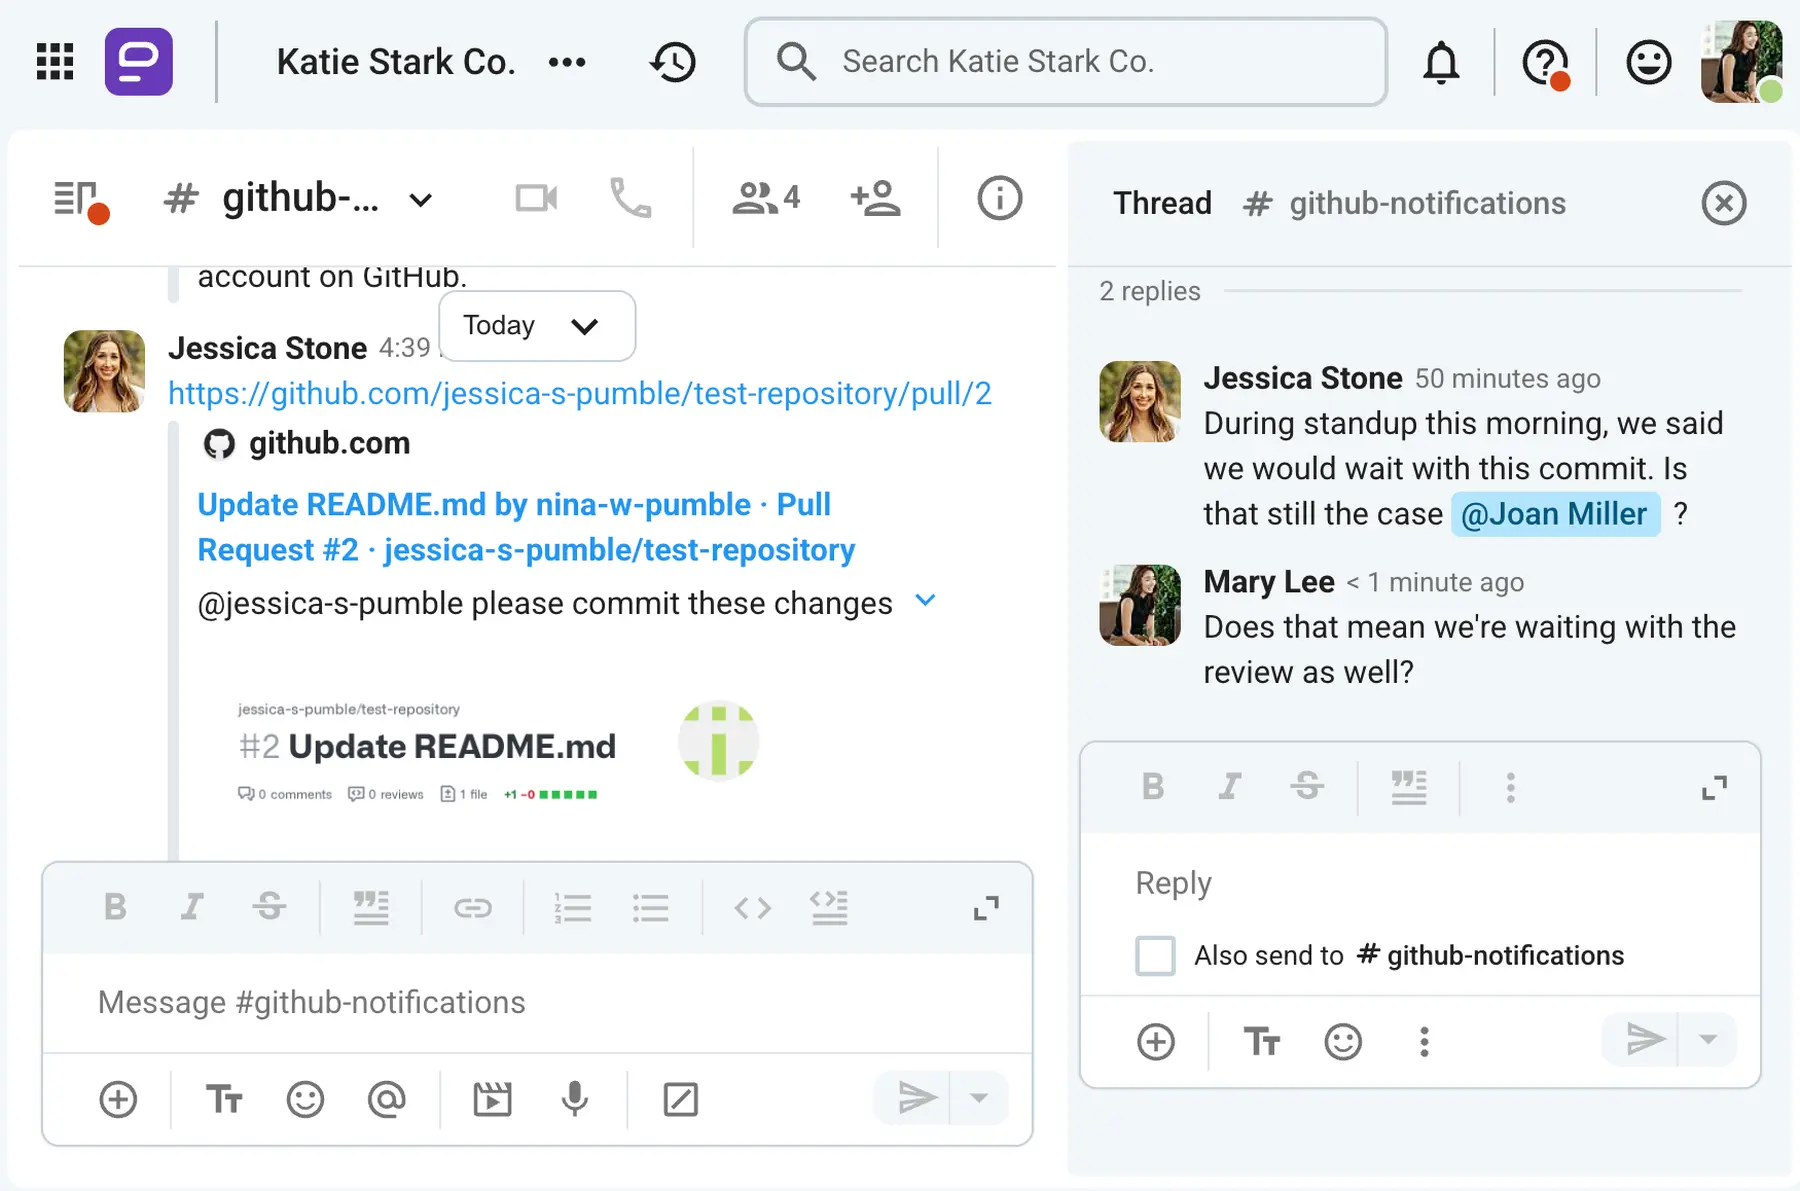Image resolution: width=1800 pixels, height=1191 pixels.
Task: Insert a numbered list in channel editor
Action: pyautogui.click(x=573, y=908)
